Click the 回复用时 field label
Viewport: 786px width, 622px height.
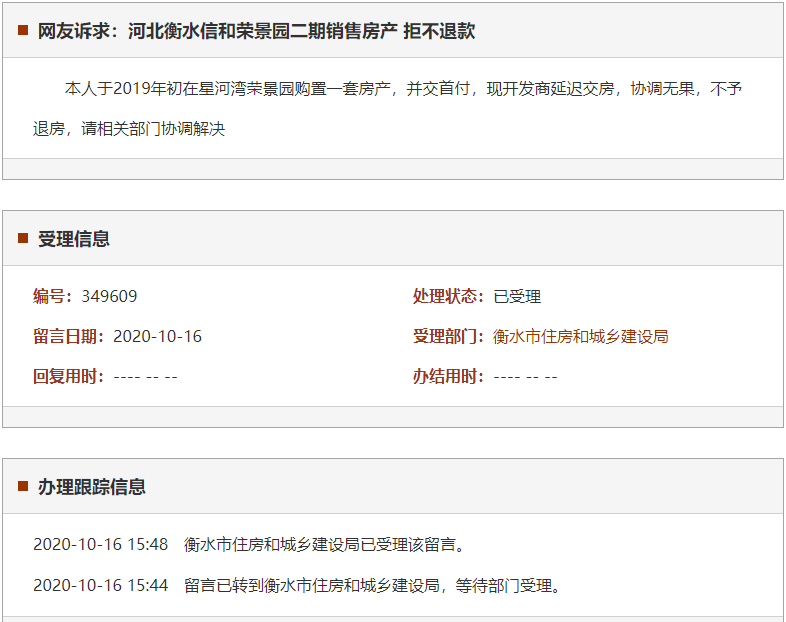click(x=68, y=376)
